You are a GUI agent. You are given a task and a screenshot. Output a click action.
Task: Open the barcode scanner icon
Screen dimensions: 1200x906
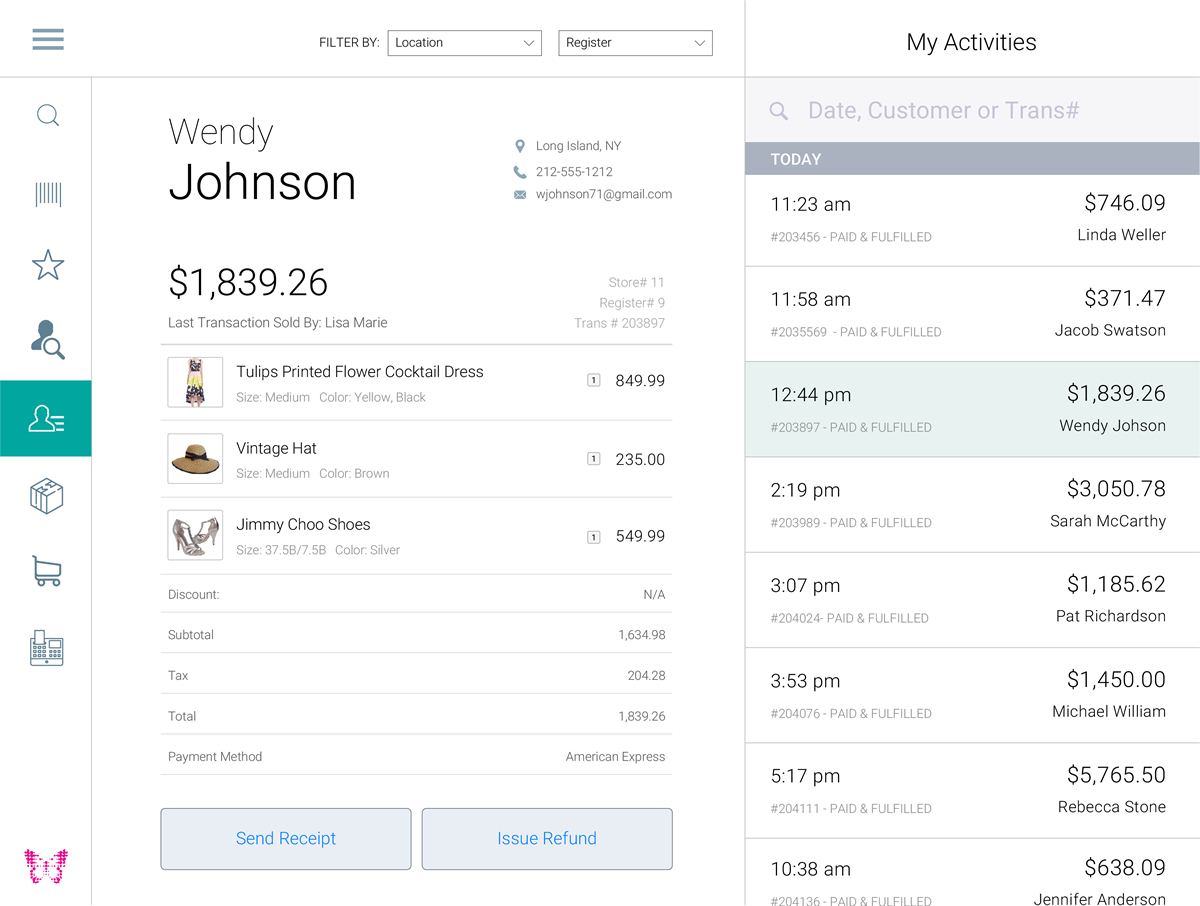click(47, 194)
